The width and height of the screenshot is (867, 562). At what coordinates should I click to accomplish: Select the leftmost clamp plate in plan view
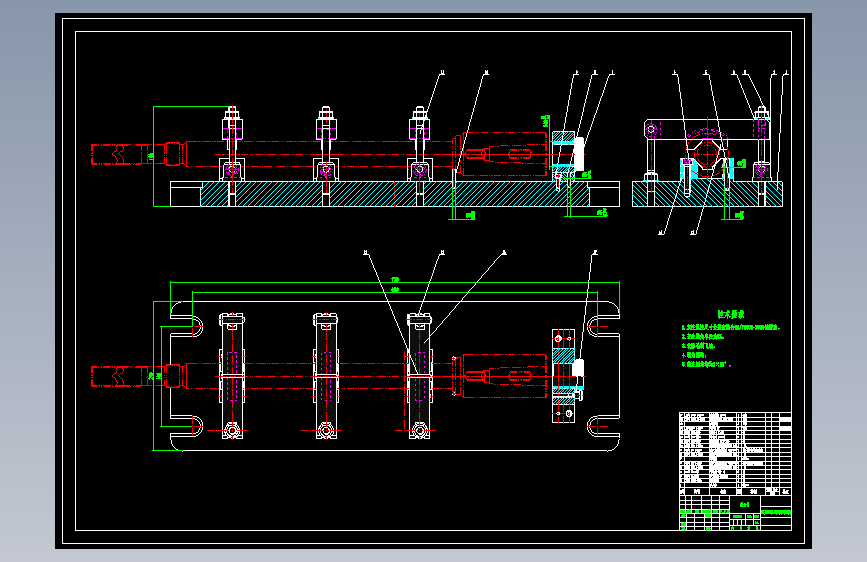(x=232, y=376)
